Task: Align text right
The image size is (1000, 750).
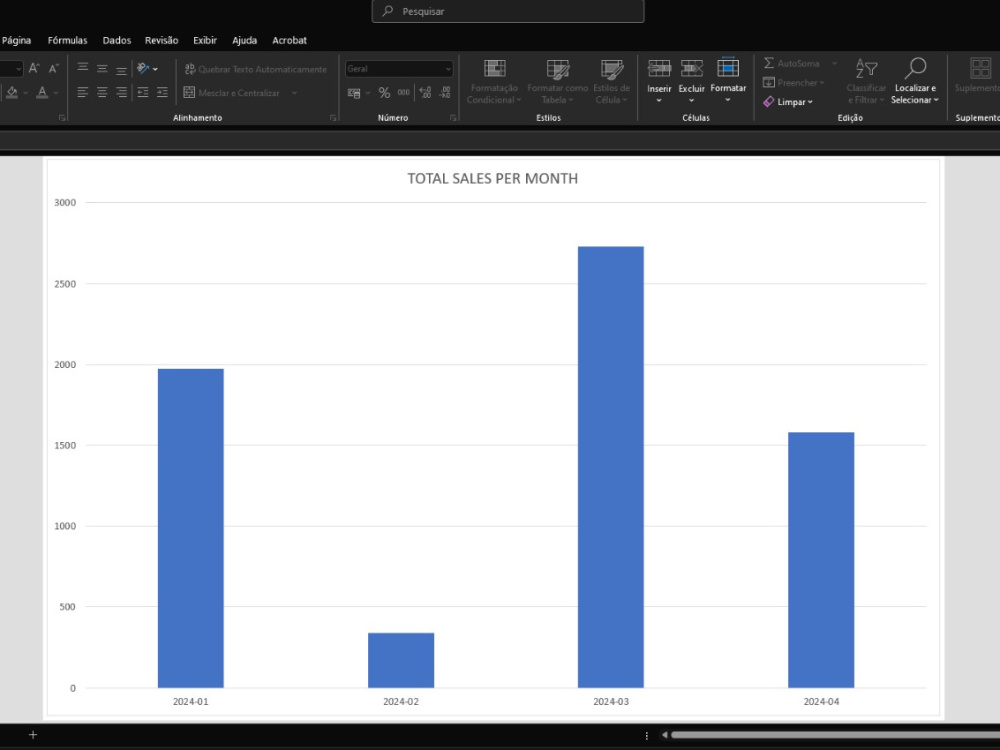Action: [121, 92]
